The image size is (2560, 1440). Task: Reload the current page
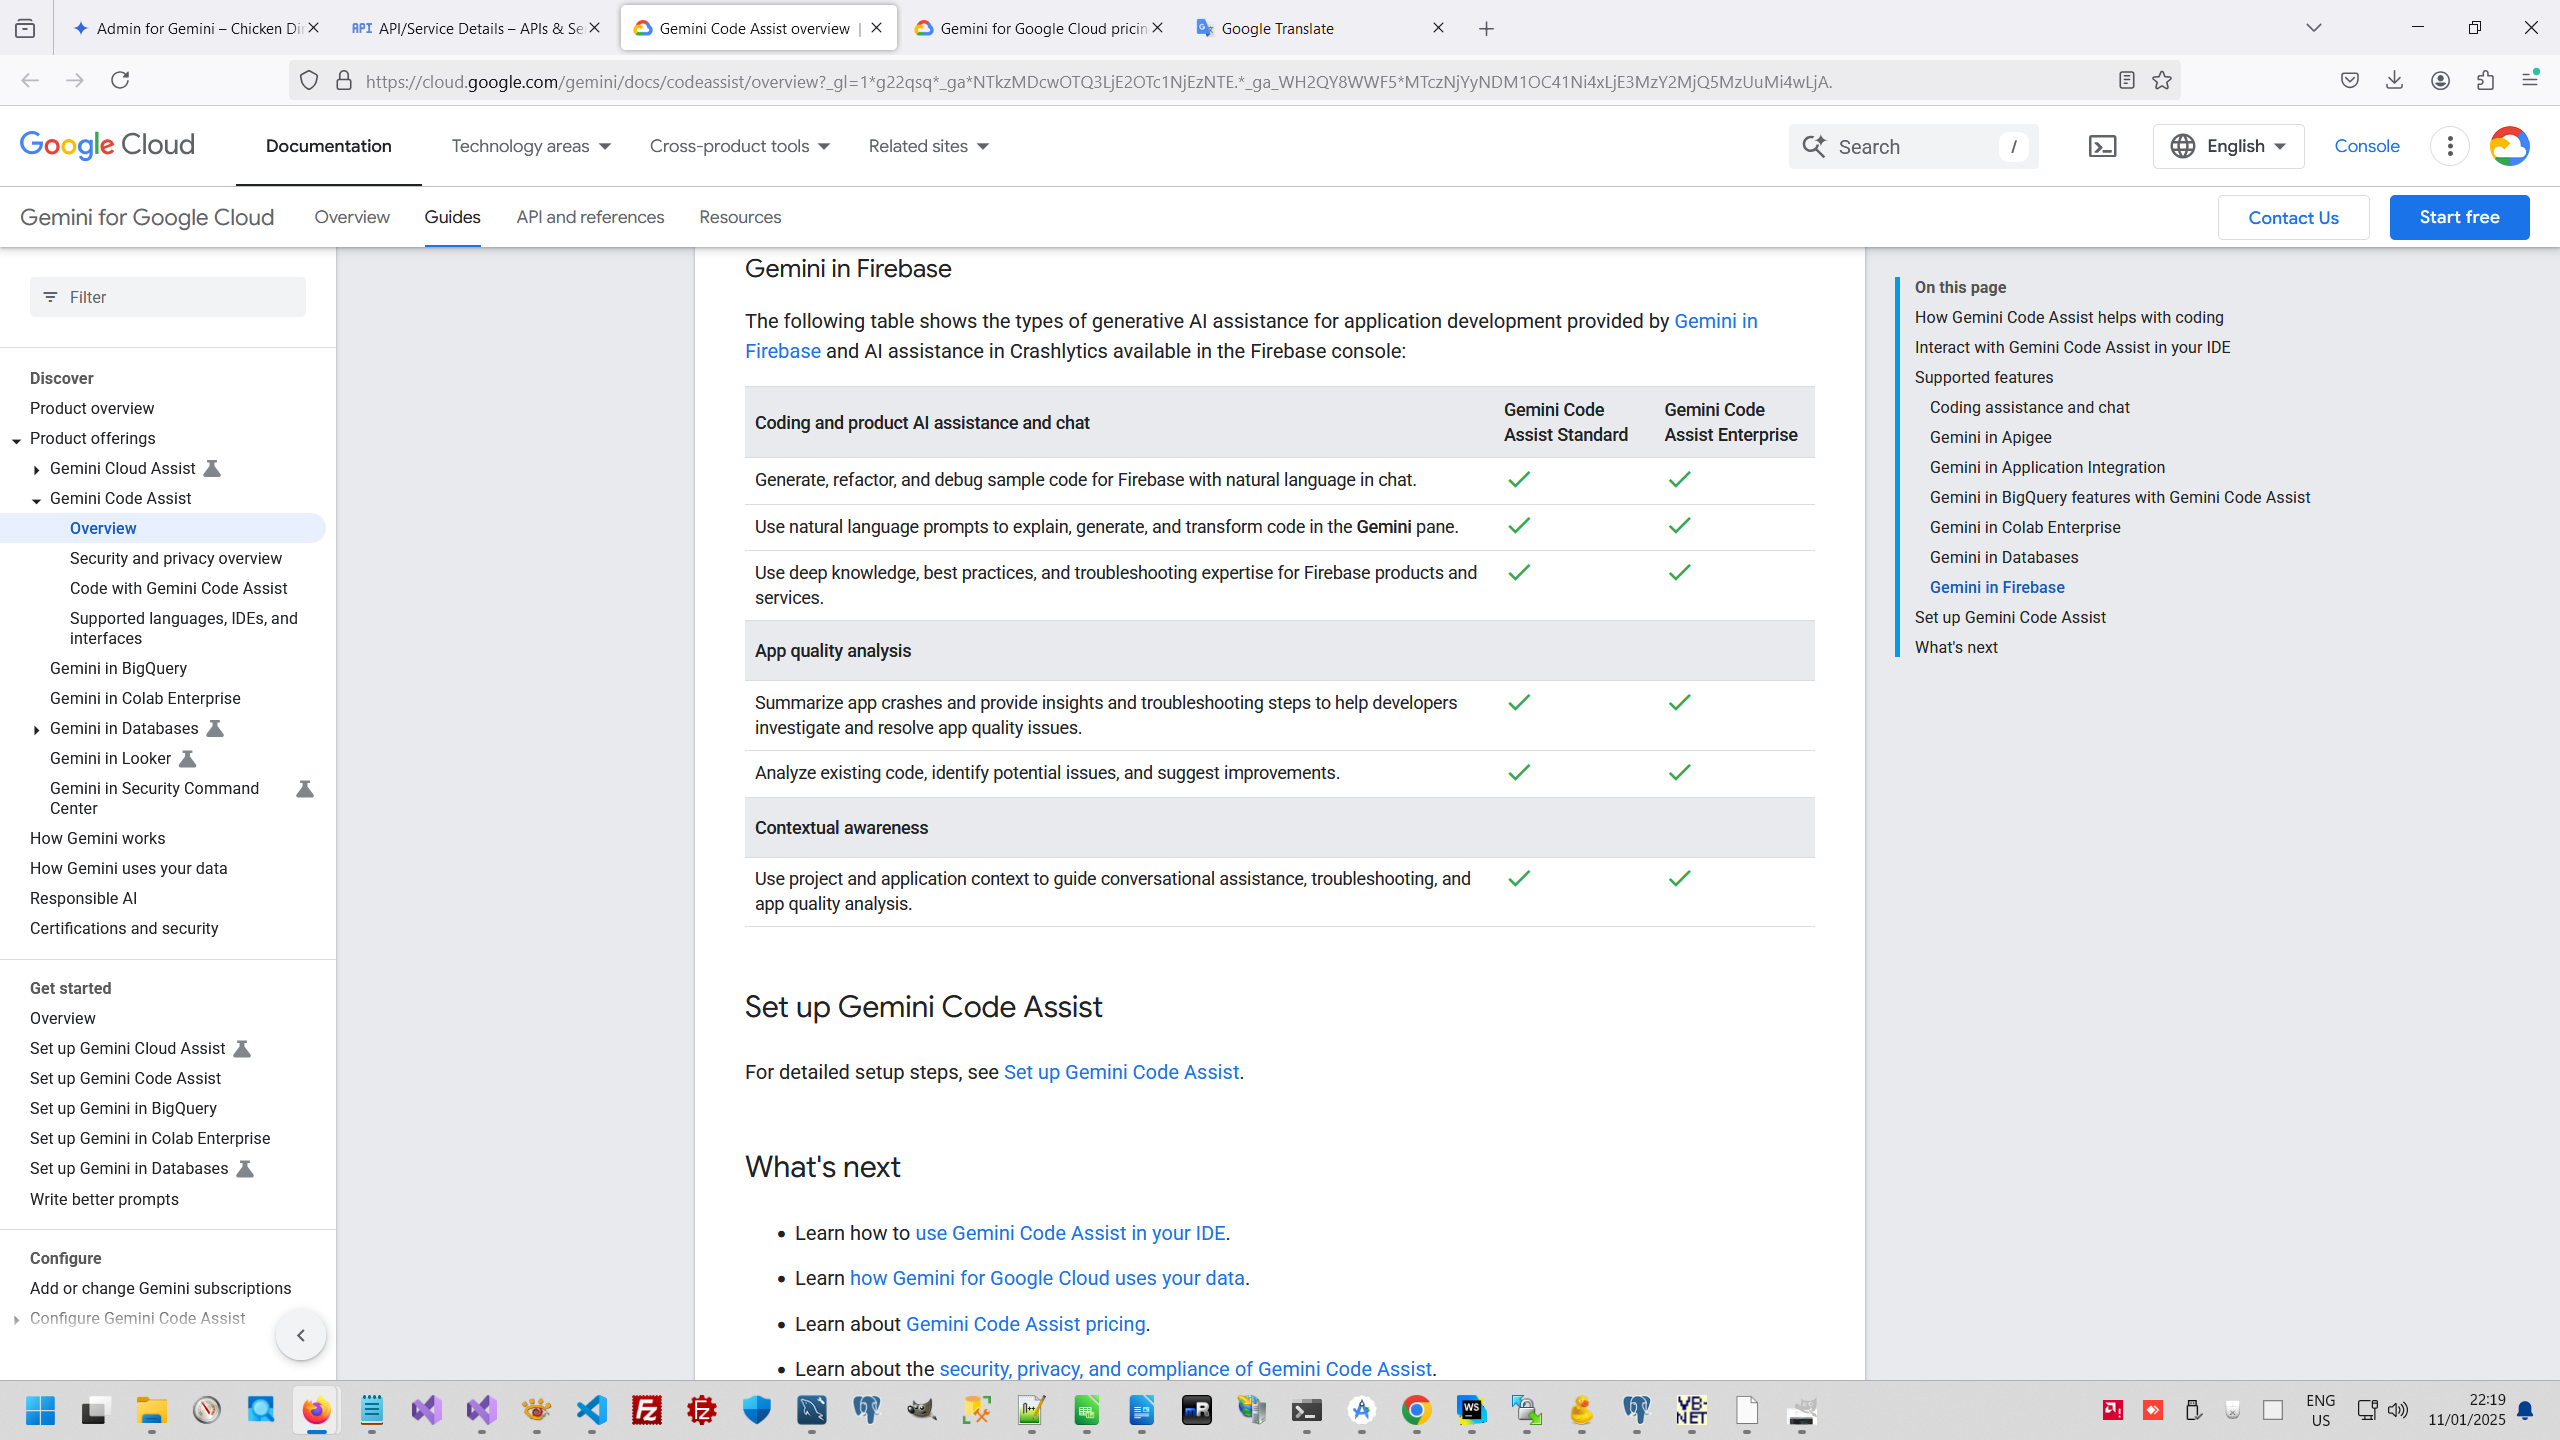pyautogui.click(x=120, y=81)
